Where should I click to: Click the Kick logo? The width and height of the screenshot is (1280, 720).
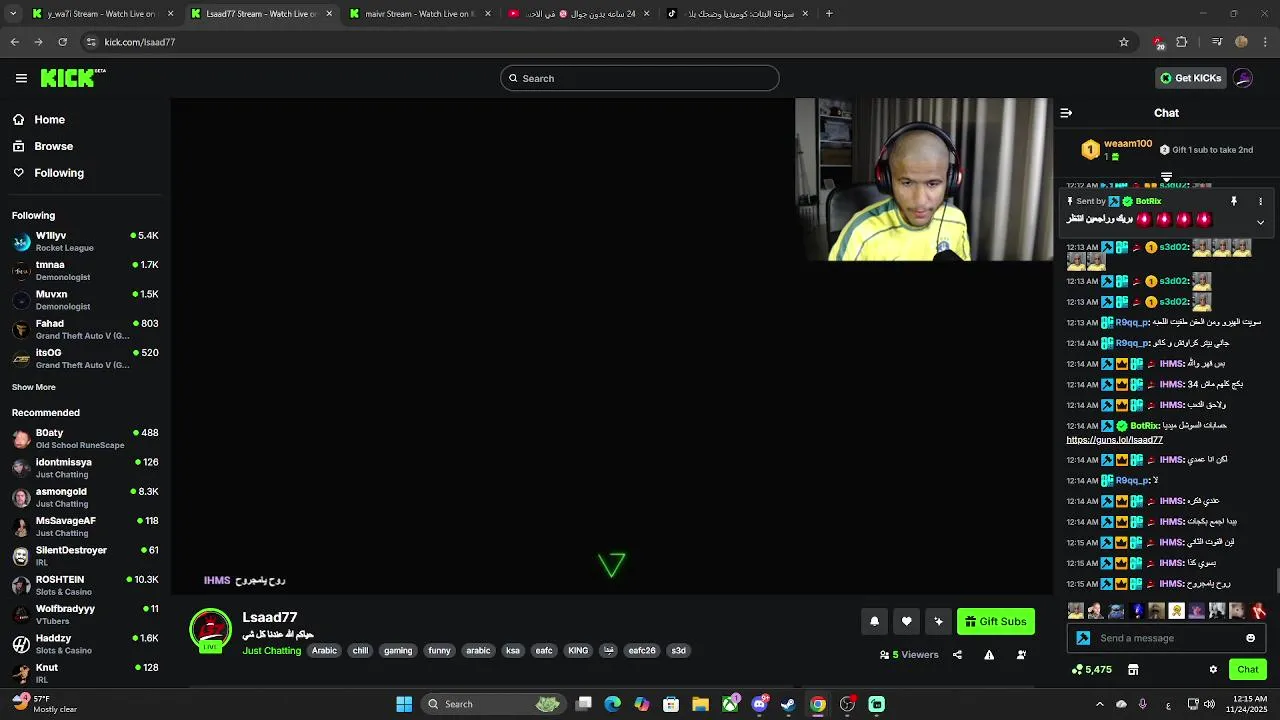coord(73,78)
